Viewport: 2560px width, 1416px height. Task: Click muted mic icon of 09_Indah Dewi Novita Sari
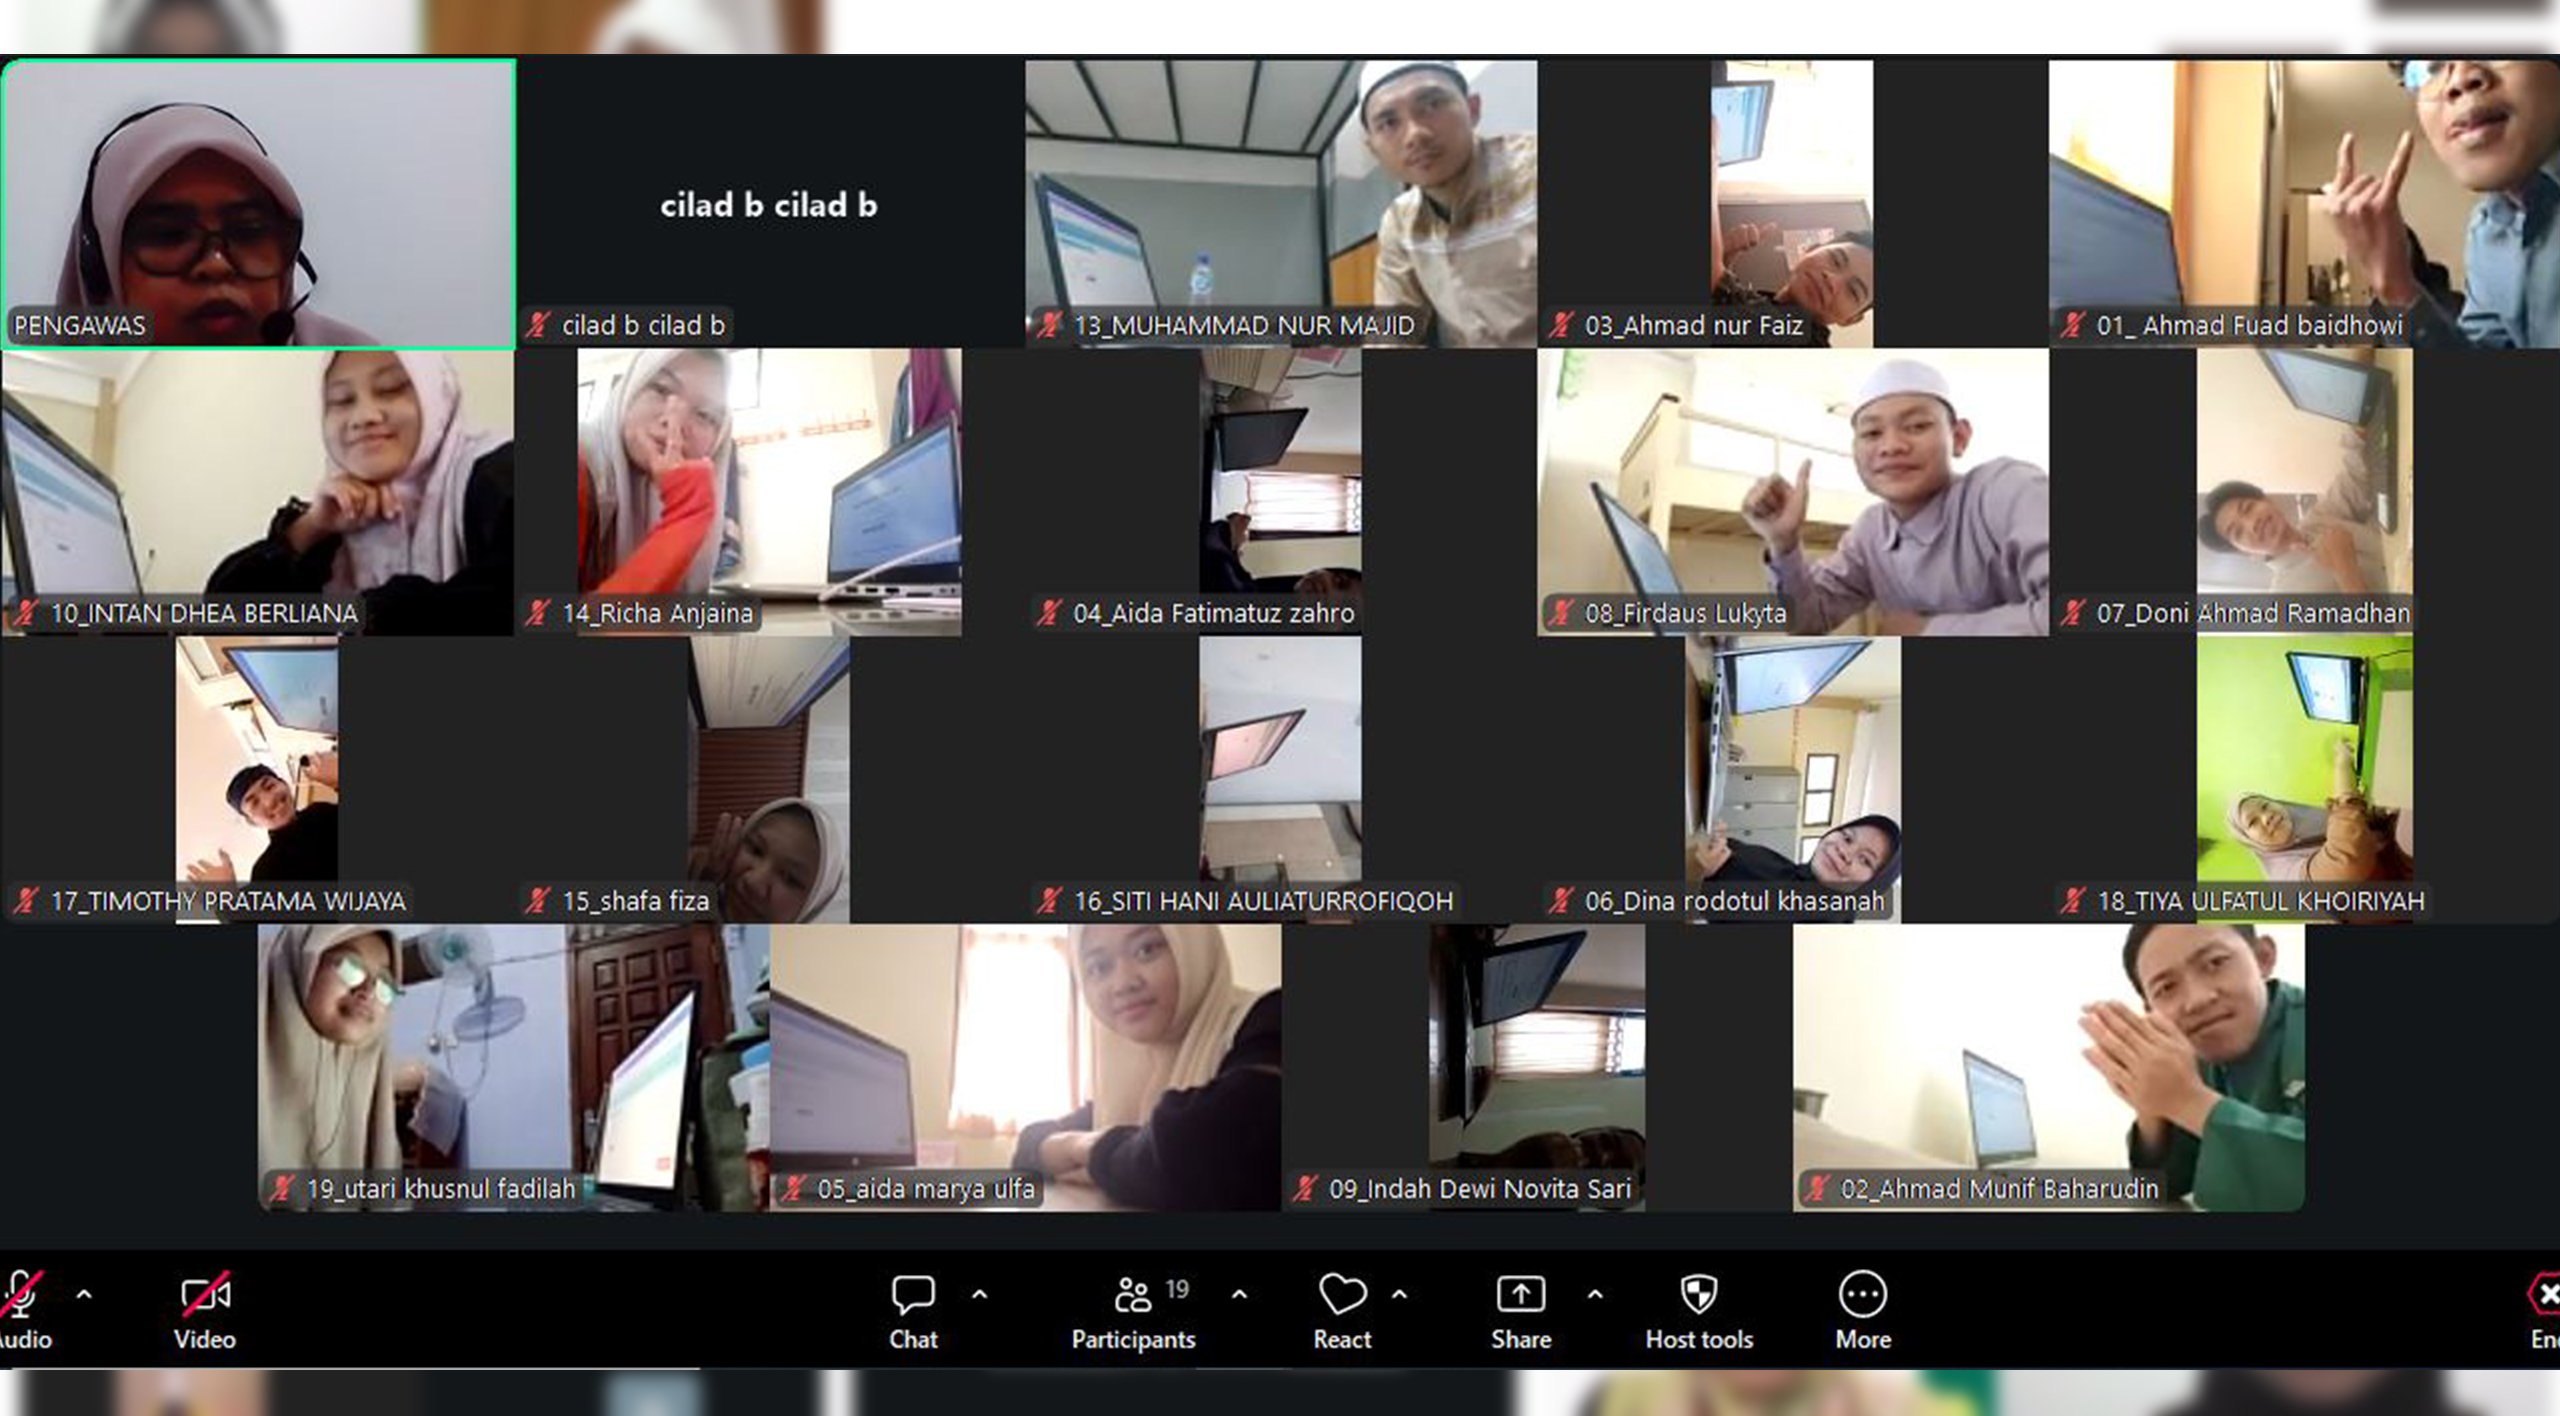[x=1305, y=1188]
